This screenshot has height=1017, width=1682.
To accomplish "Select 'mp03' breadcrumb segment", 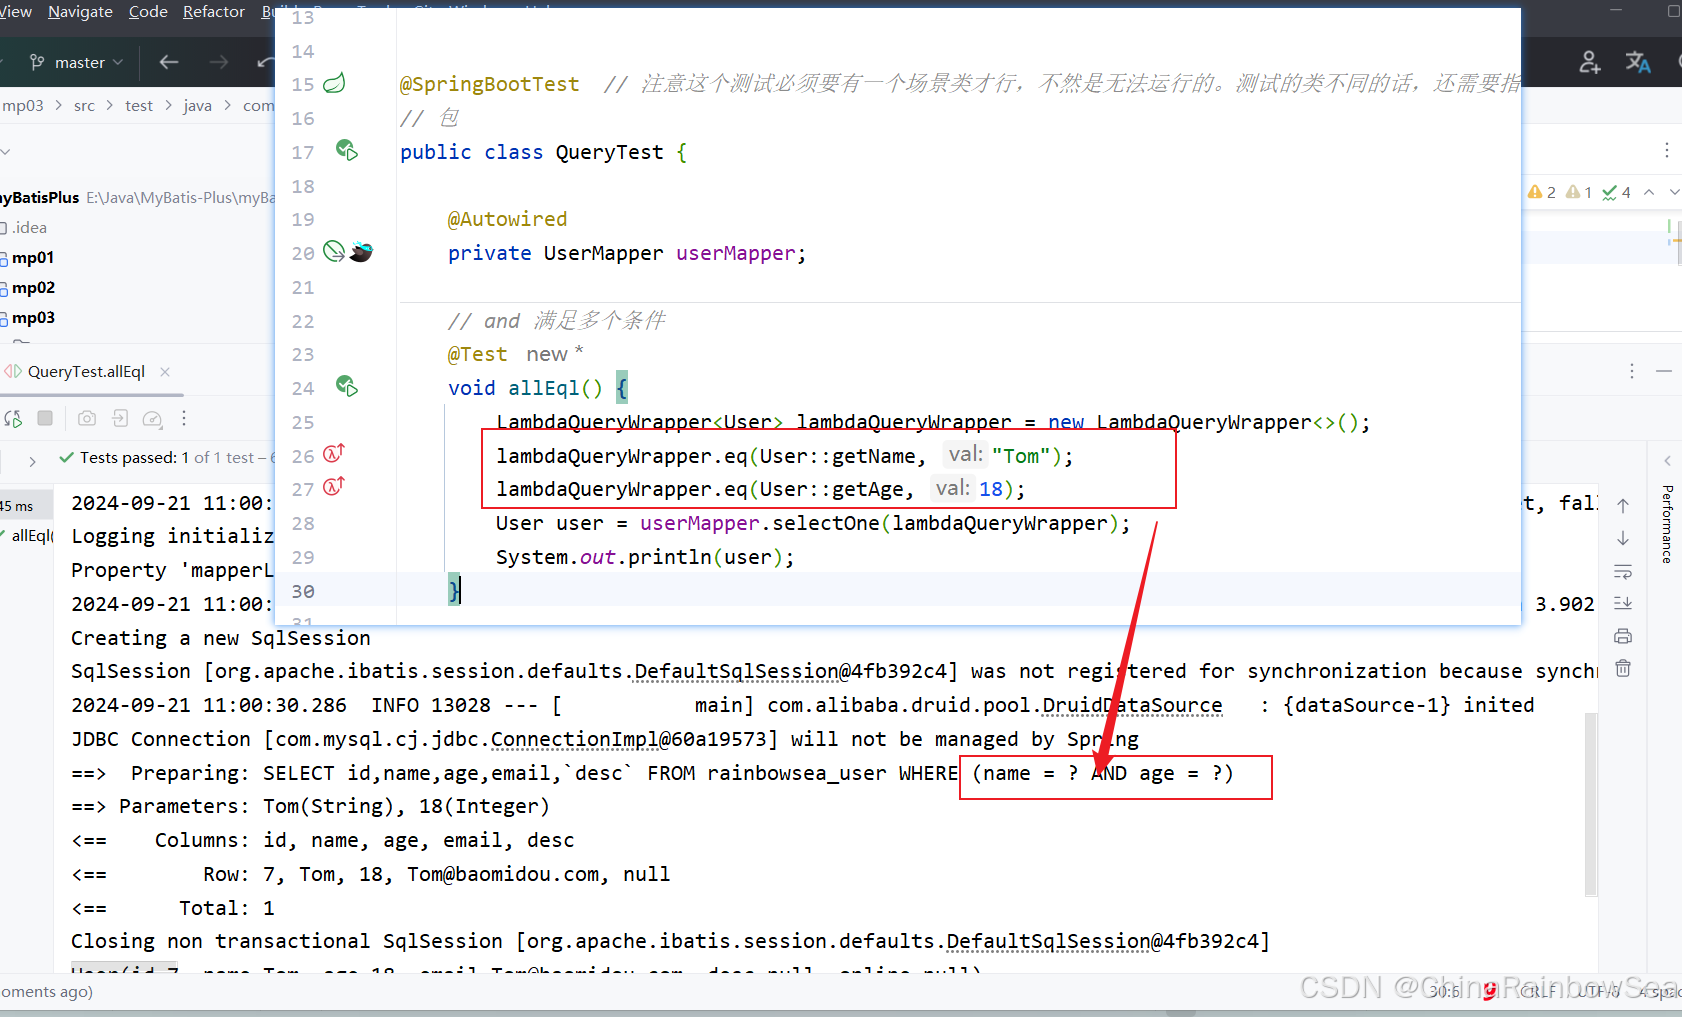I will coord(23,105).
